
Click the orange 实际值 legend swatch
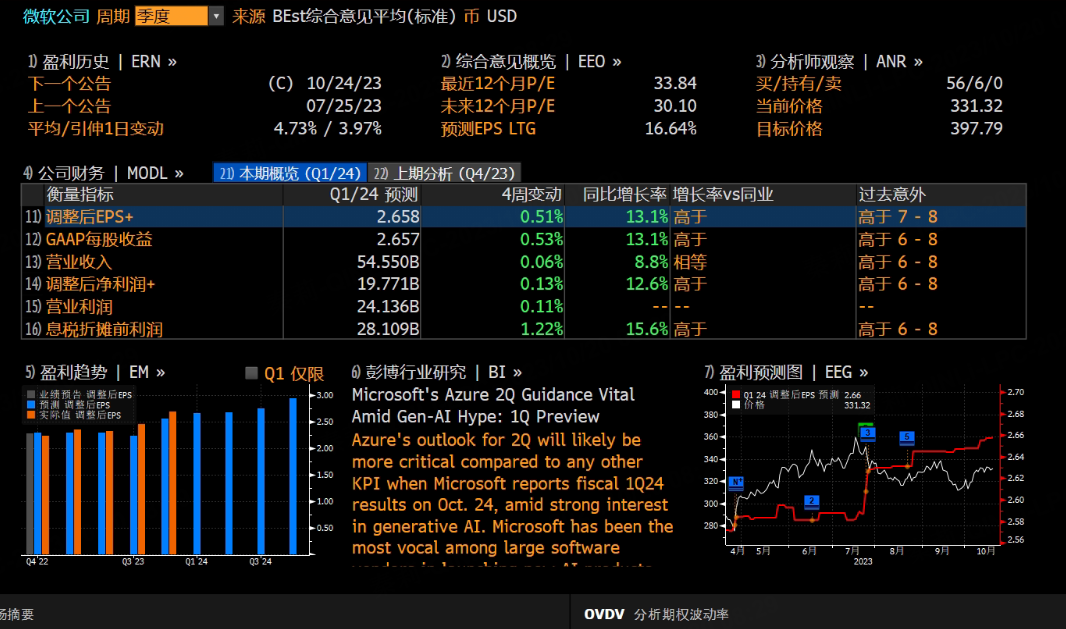31,415
